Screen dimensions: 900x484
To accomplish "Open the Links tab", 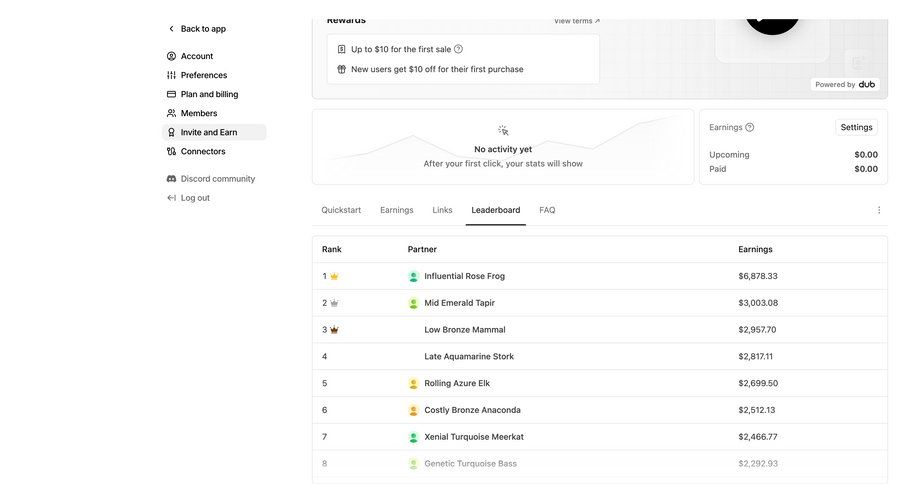I will coord(442,210).
